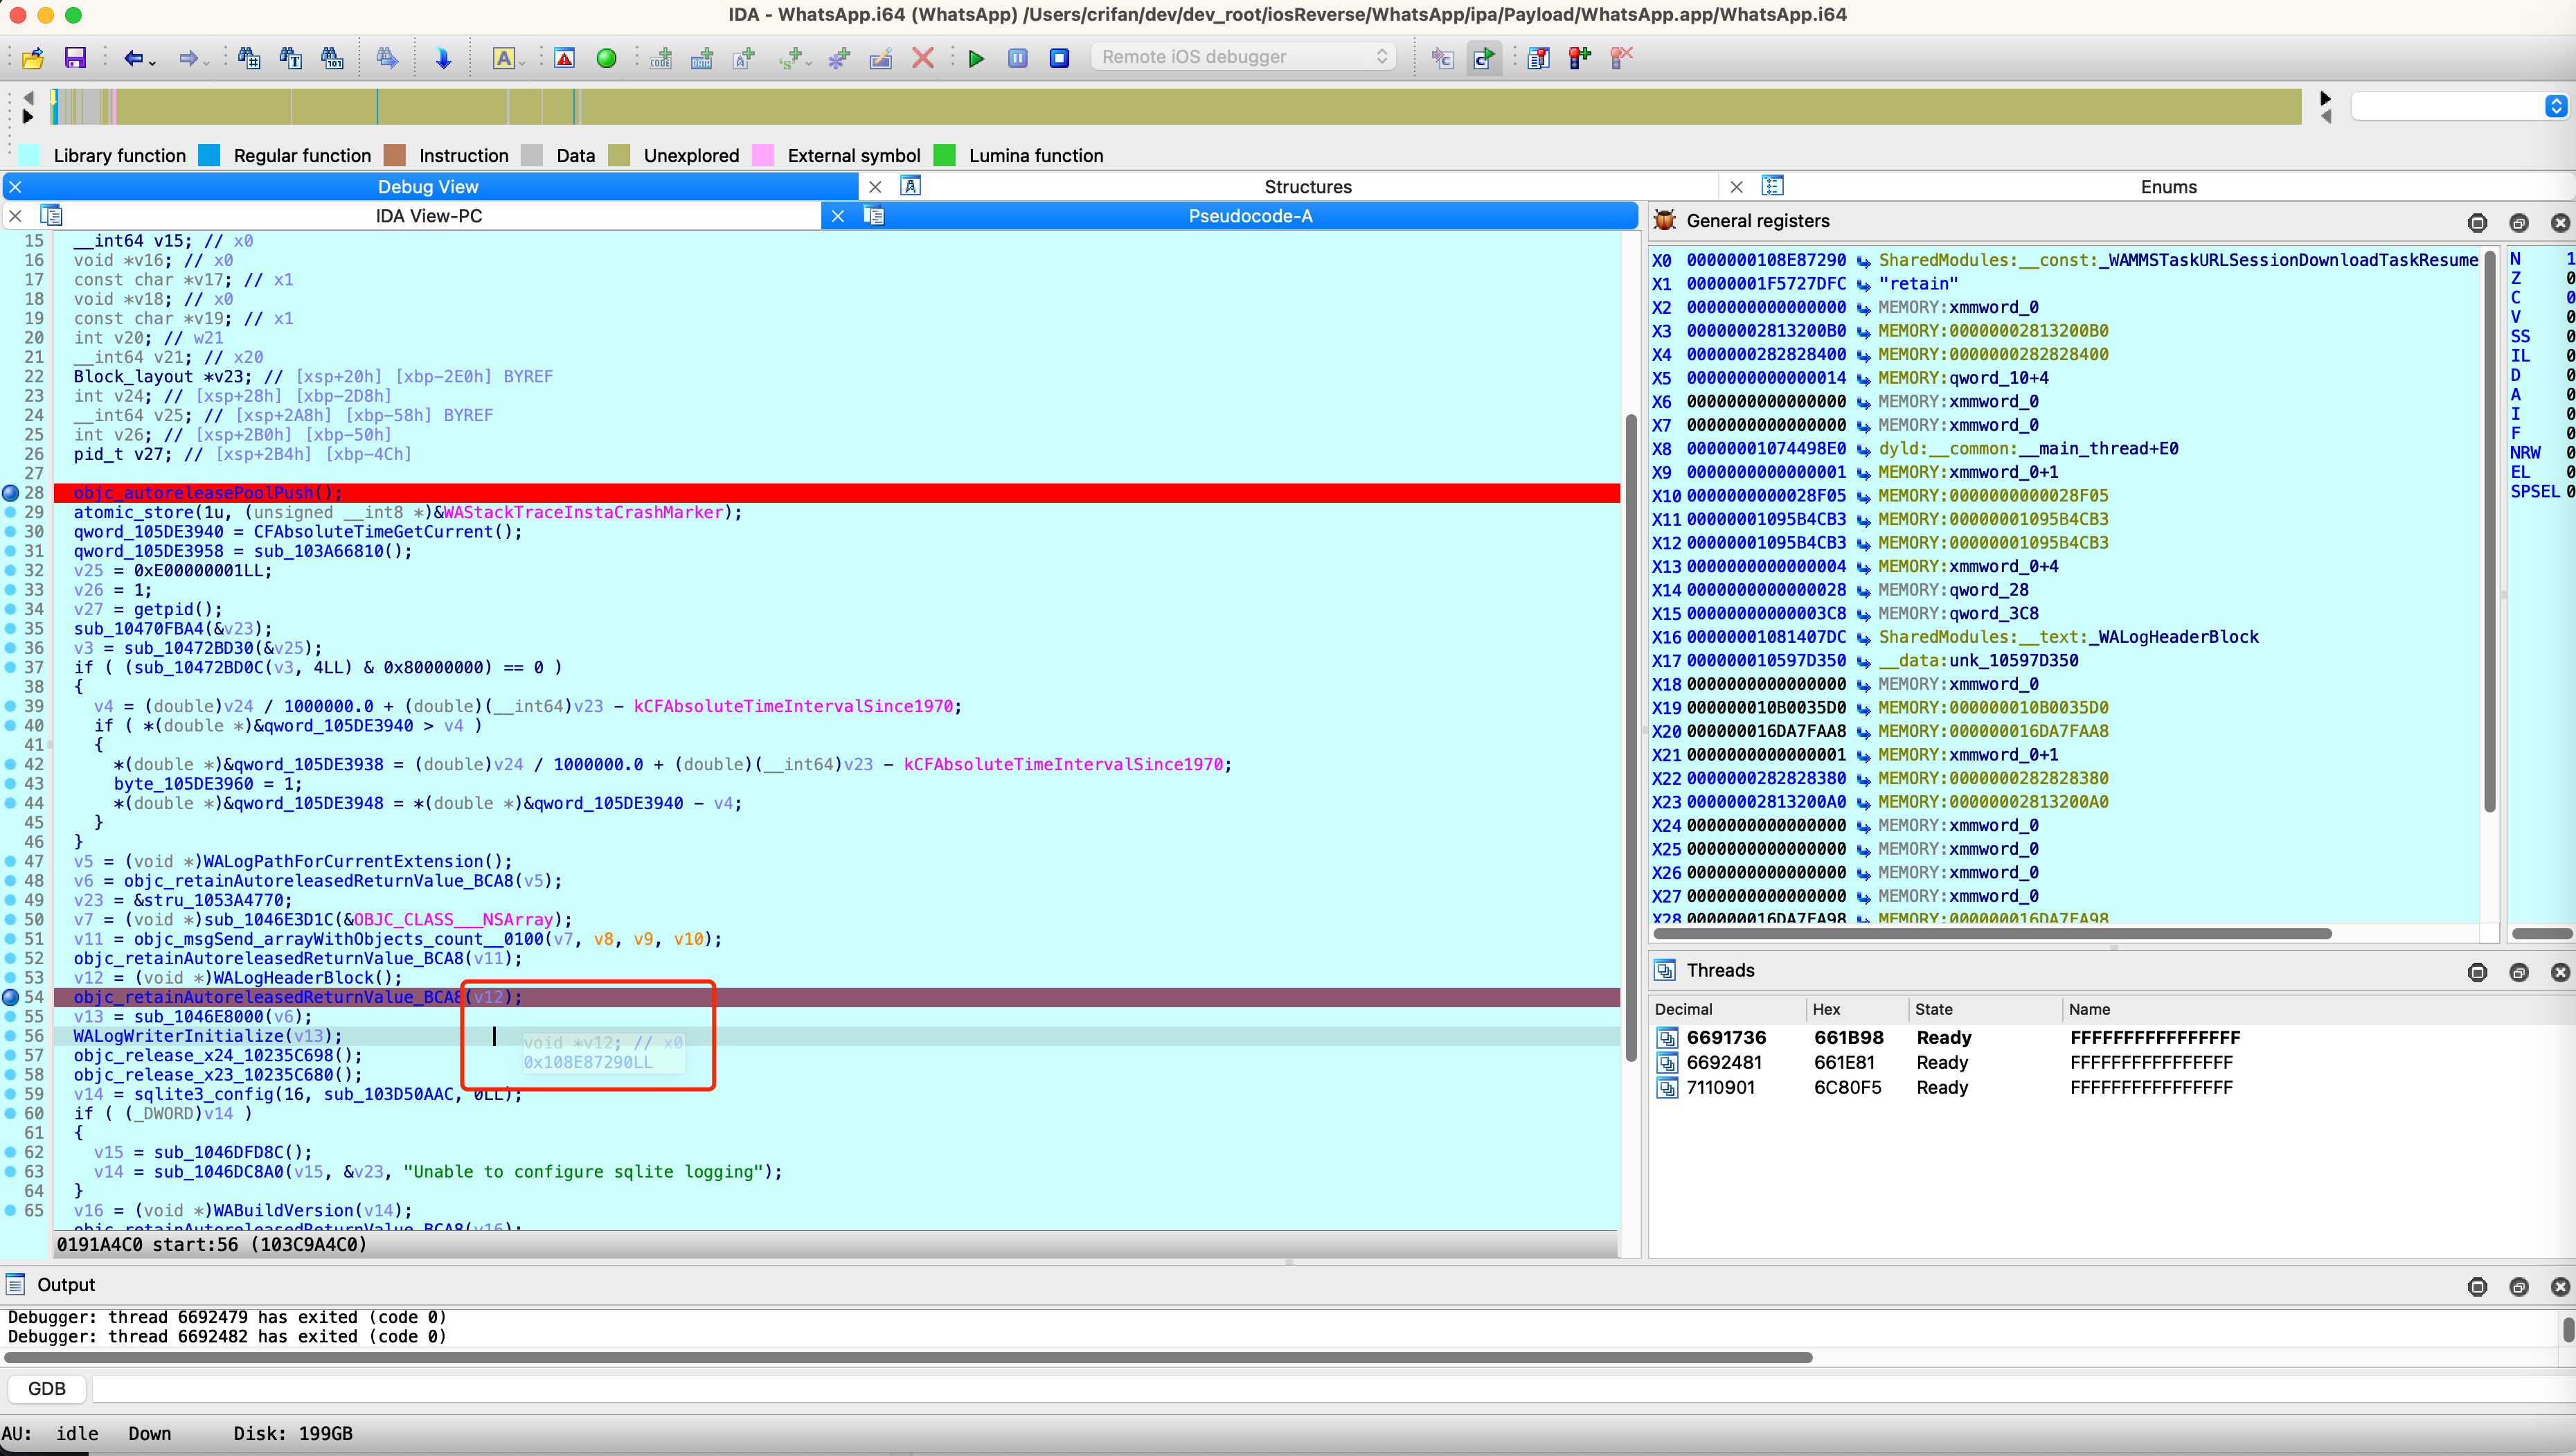Screen dimensions: 2576x1456
Task: Sort threads by State column header
Action: [1933, 1010]
